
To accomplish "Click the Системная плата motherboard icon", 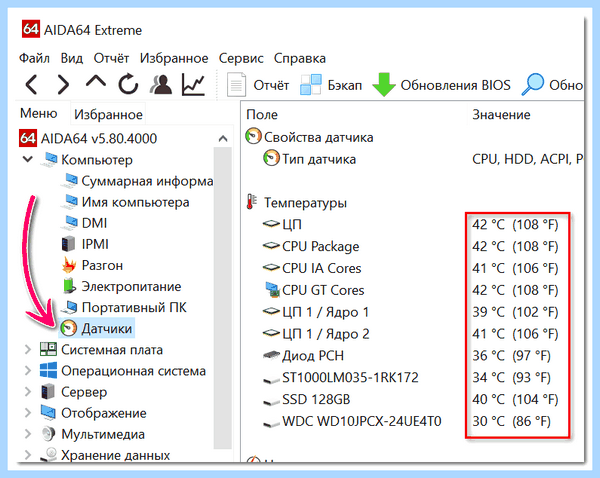I will (48, 349).
